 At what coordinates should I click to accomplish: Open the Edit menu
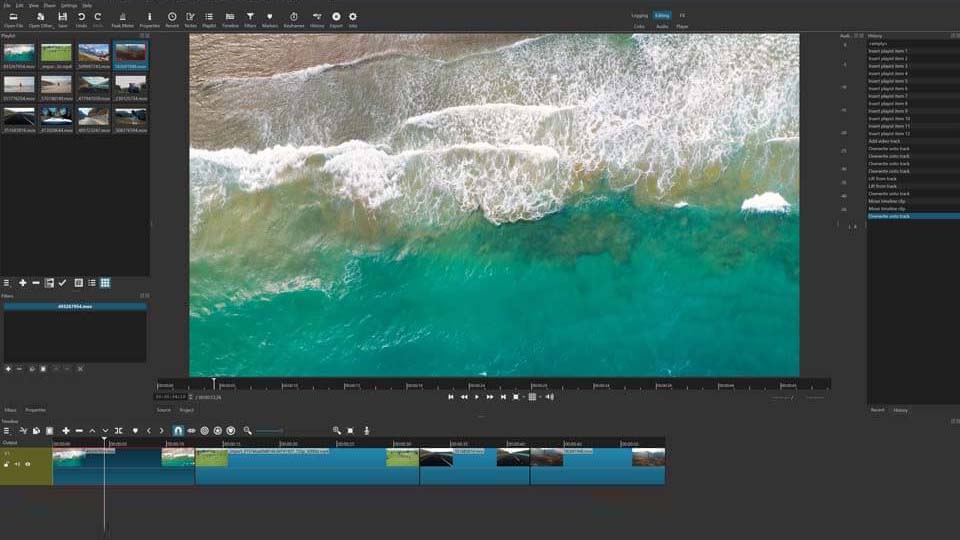[x=20, y=6]
